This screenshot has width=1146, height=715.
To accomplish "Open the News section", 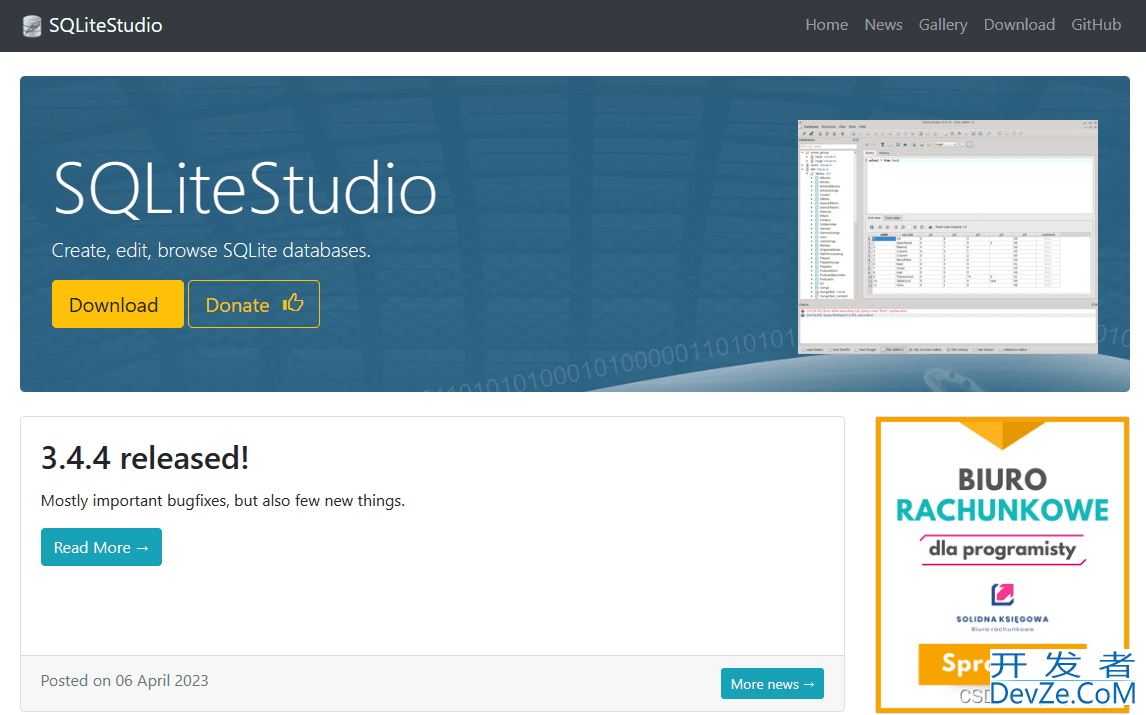I will tap(884, 25).
